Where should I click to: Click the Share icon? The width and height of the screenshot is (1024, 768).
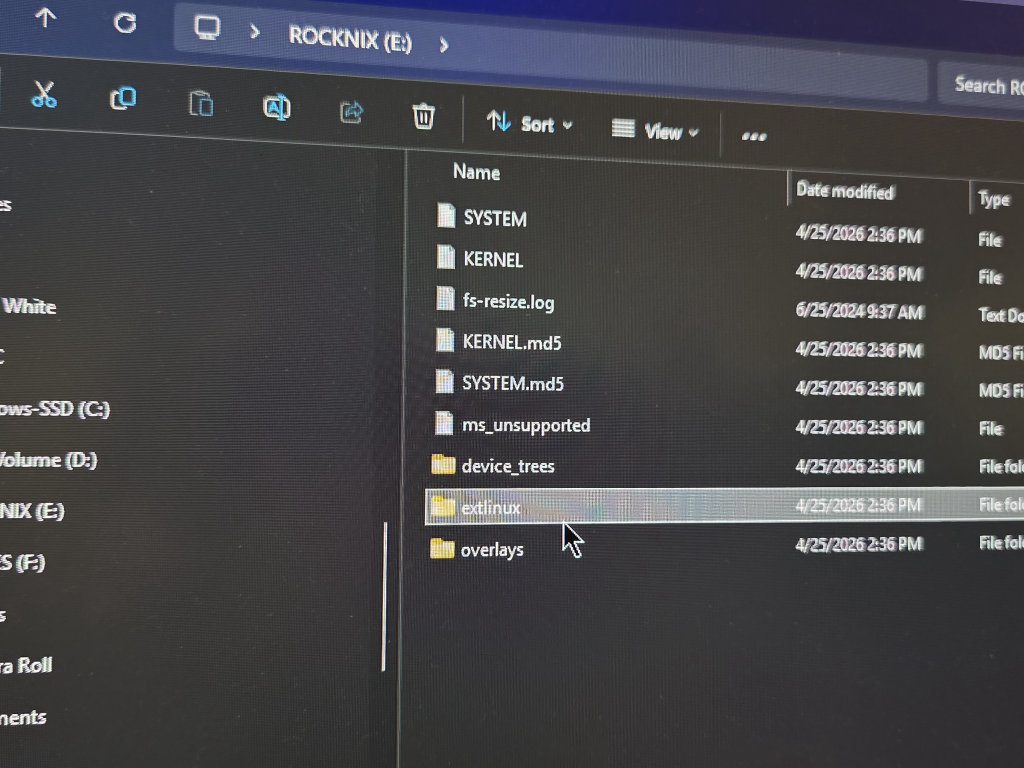351,112
